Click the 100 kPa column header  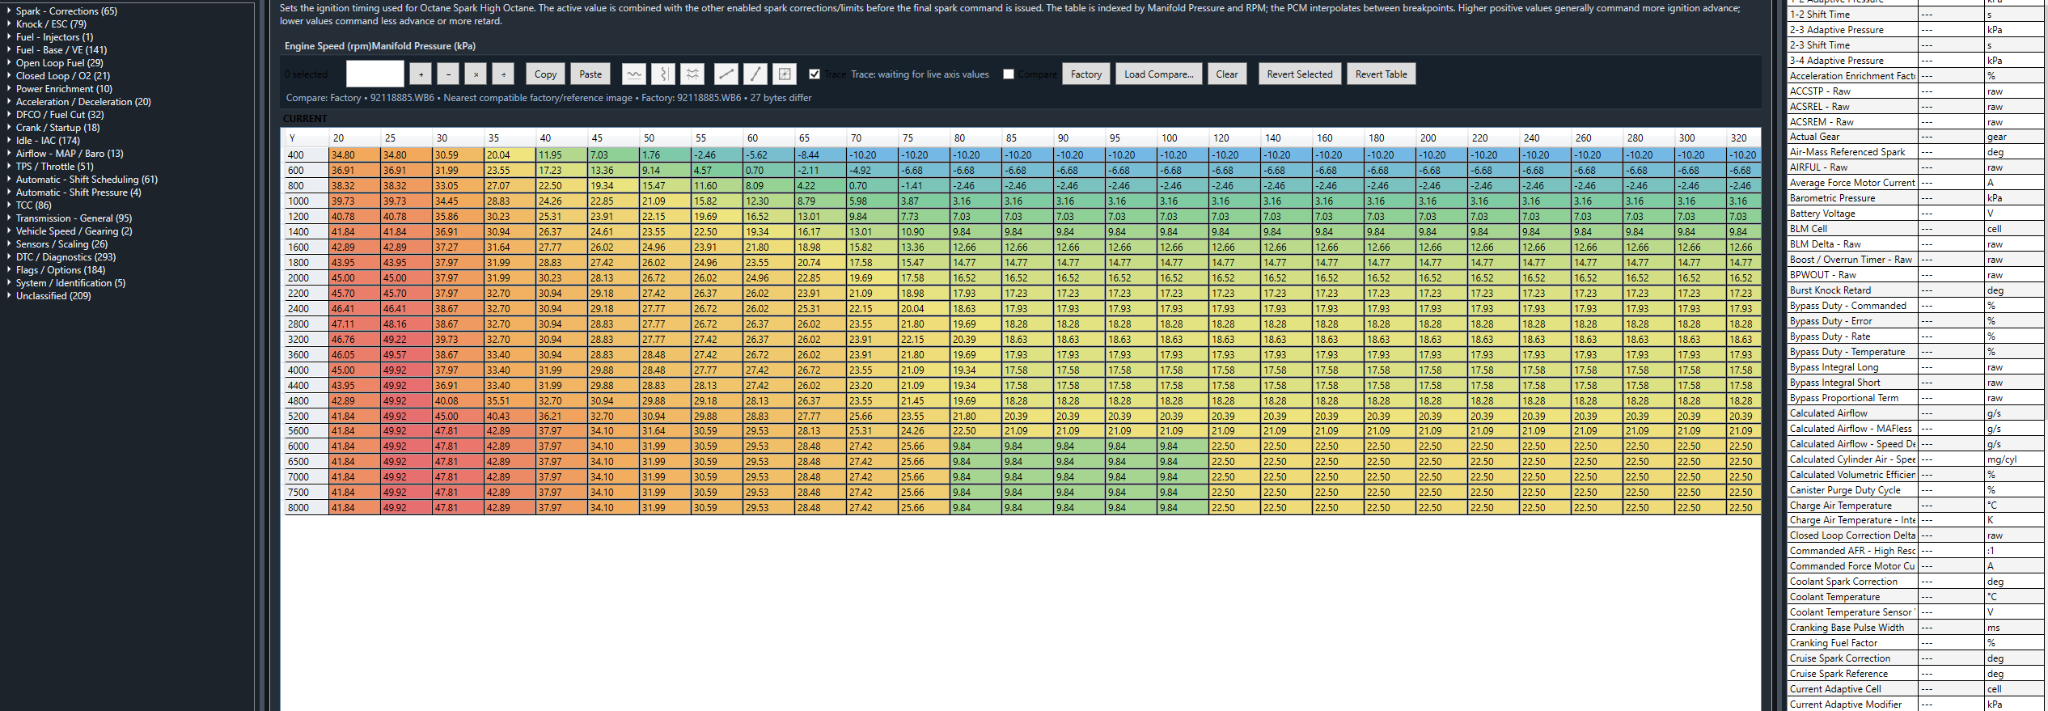click(1183, 138)
